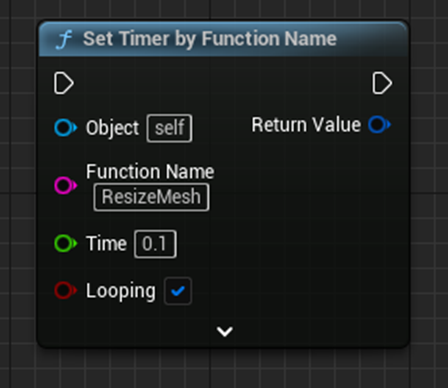This screenshot has height=388, width=448.
Task: Click the ResizeMesh function name field
Action: point(151,197)
